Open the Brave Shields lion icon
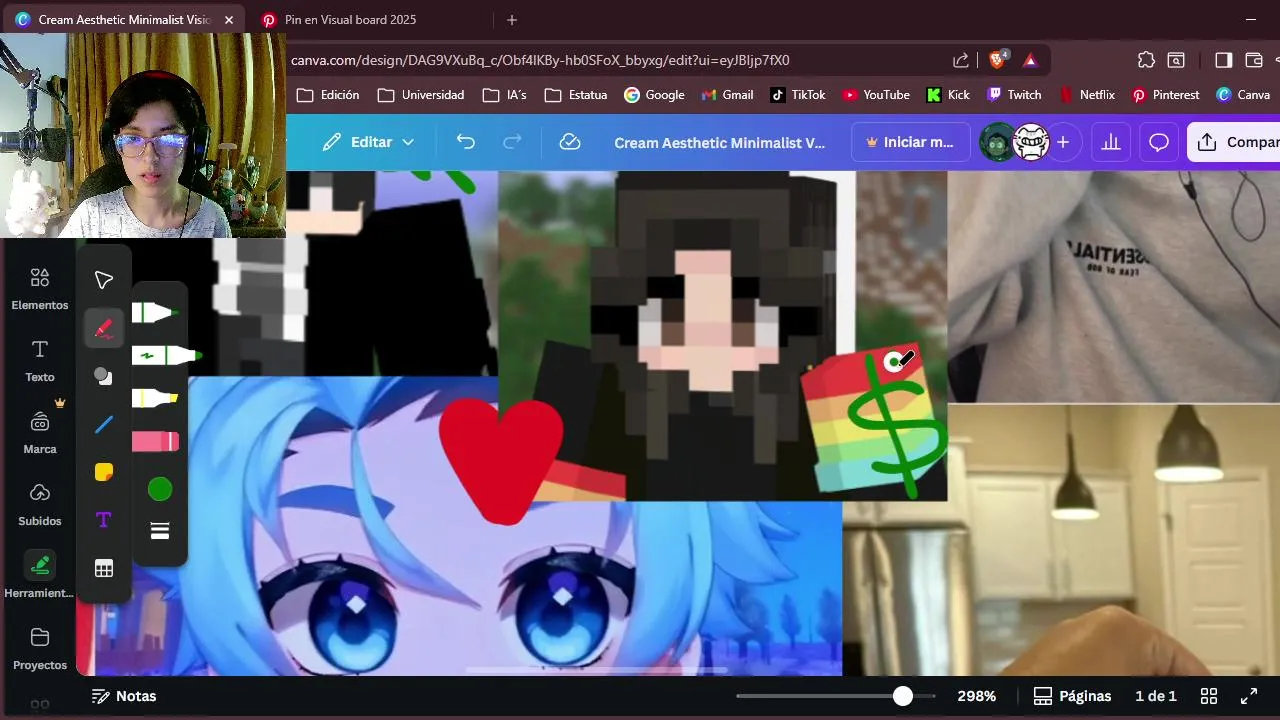 998,60
